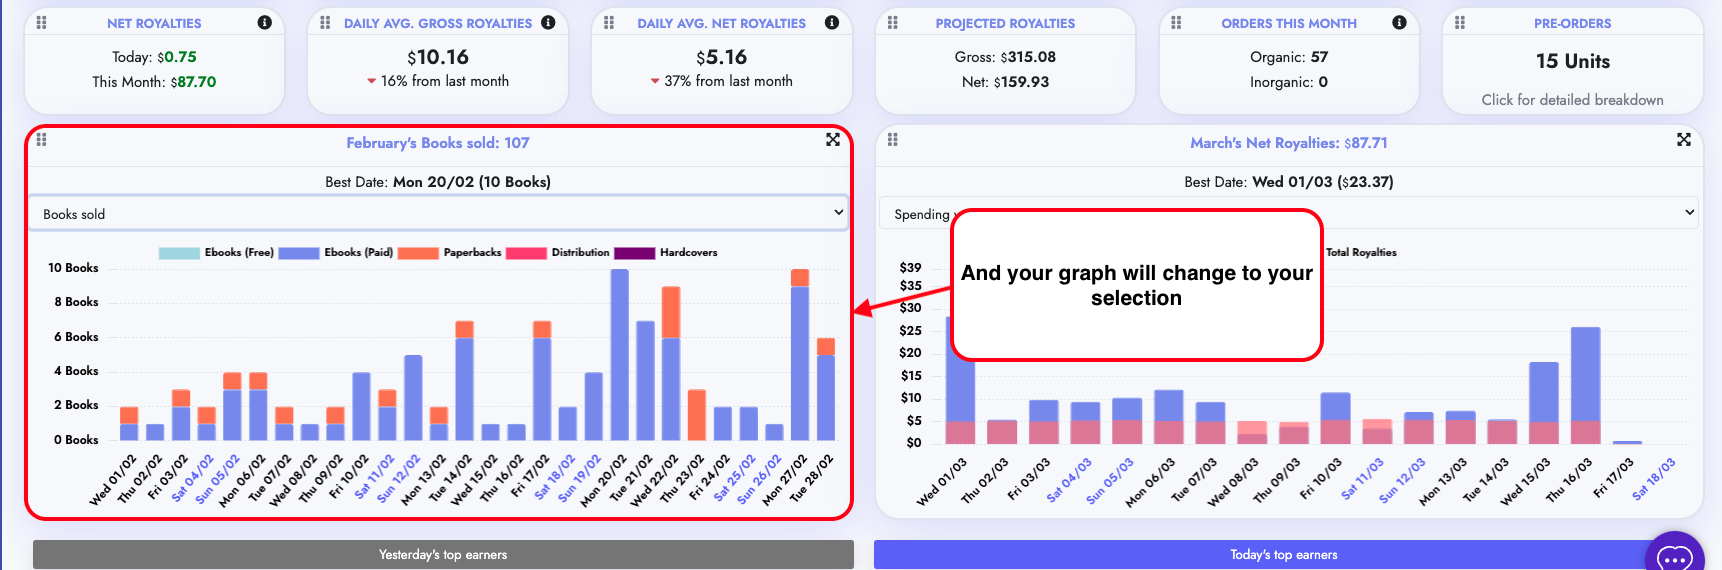Click Daily Avg. Gross Royalties $10.16 value
The width and height of the screenshot is (1722, 570).
pos(438,57)
